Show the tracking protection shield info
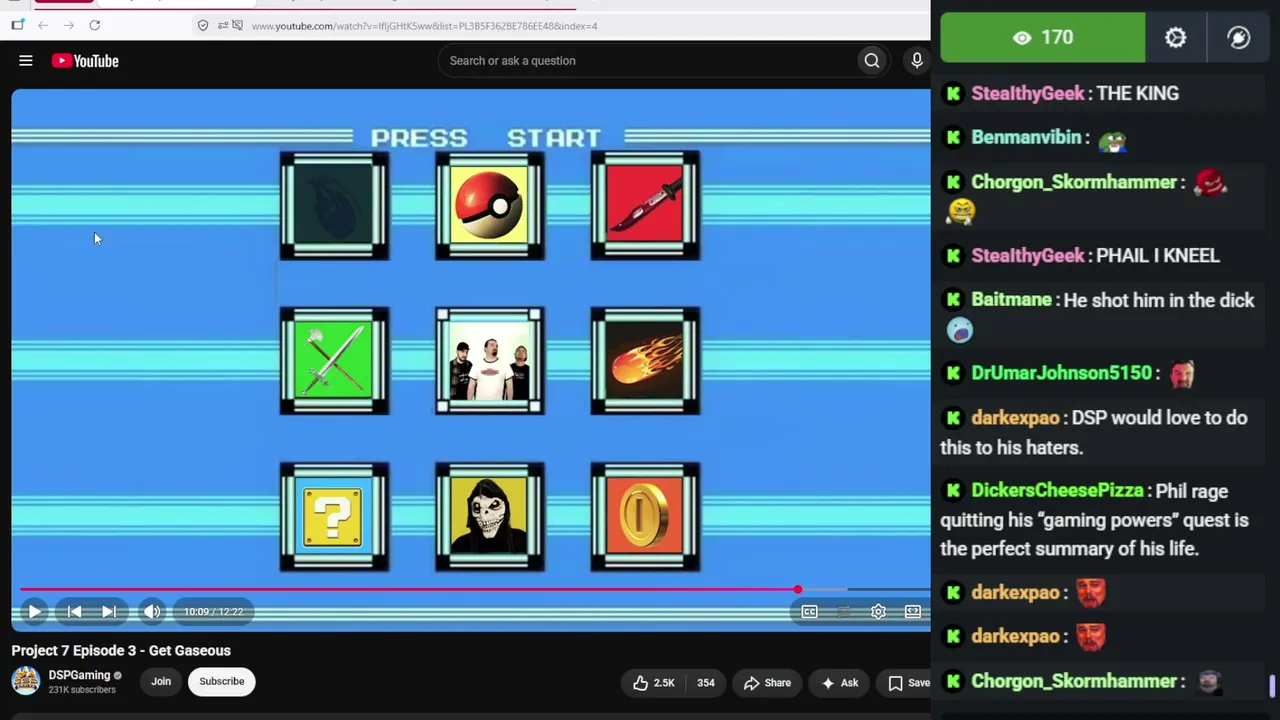Image resolution: width=1280 pixels, height=720 pixels. pyautogui.click(x=203, y=25)
